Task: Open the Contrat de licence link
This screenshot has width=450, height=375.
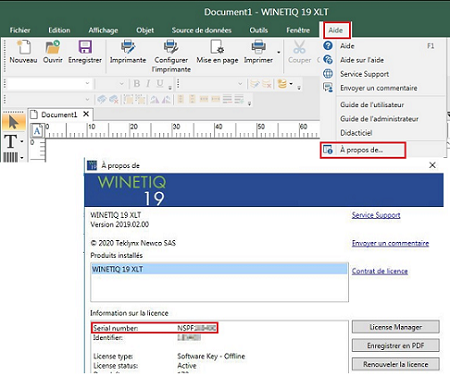Action: tap(380, 271)
